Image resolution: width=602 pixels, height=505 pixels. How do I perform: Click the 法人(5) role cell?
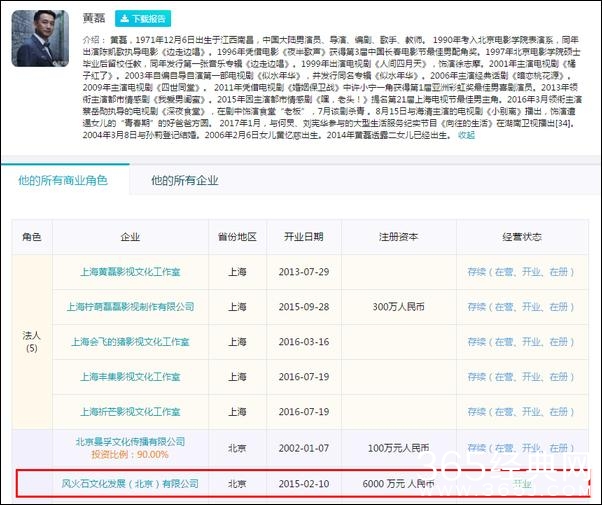31,342
